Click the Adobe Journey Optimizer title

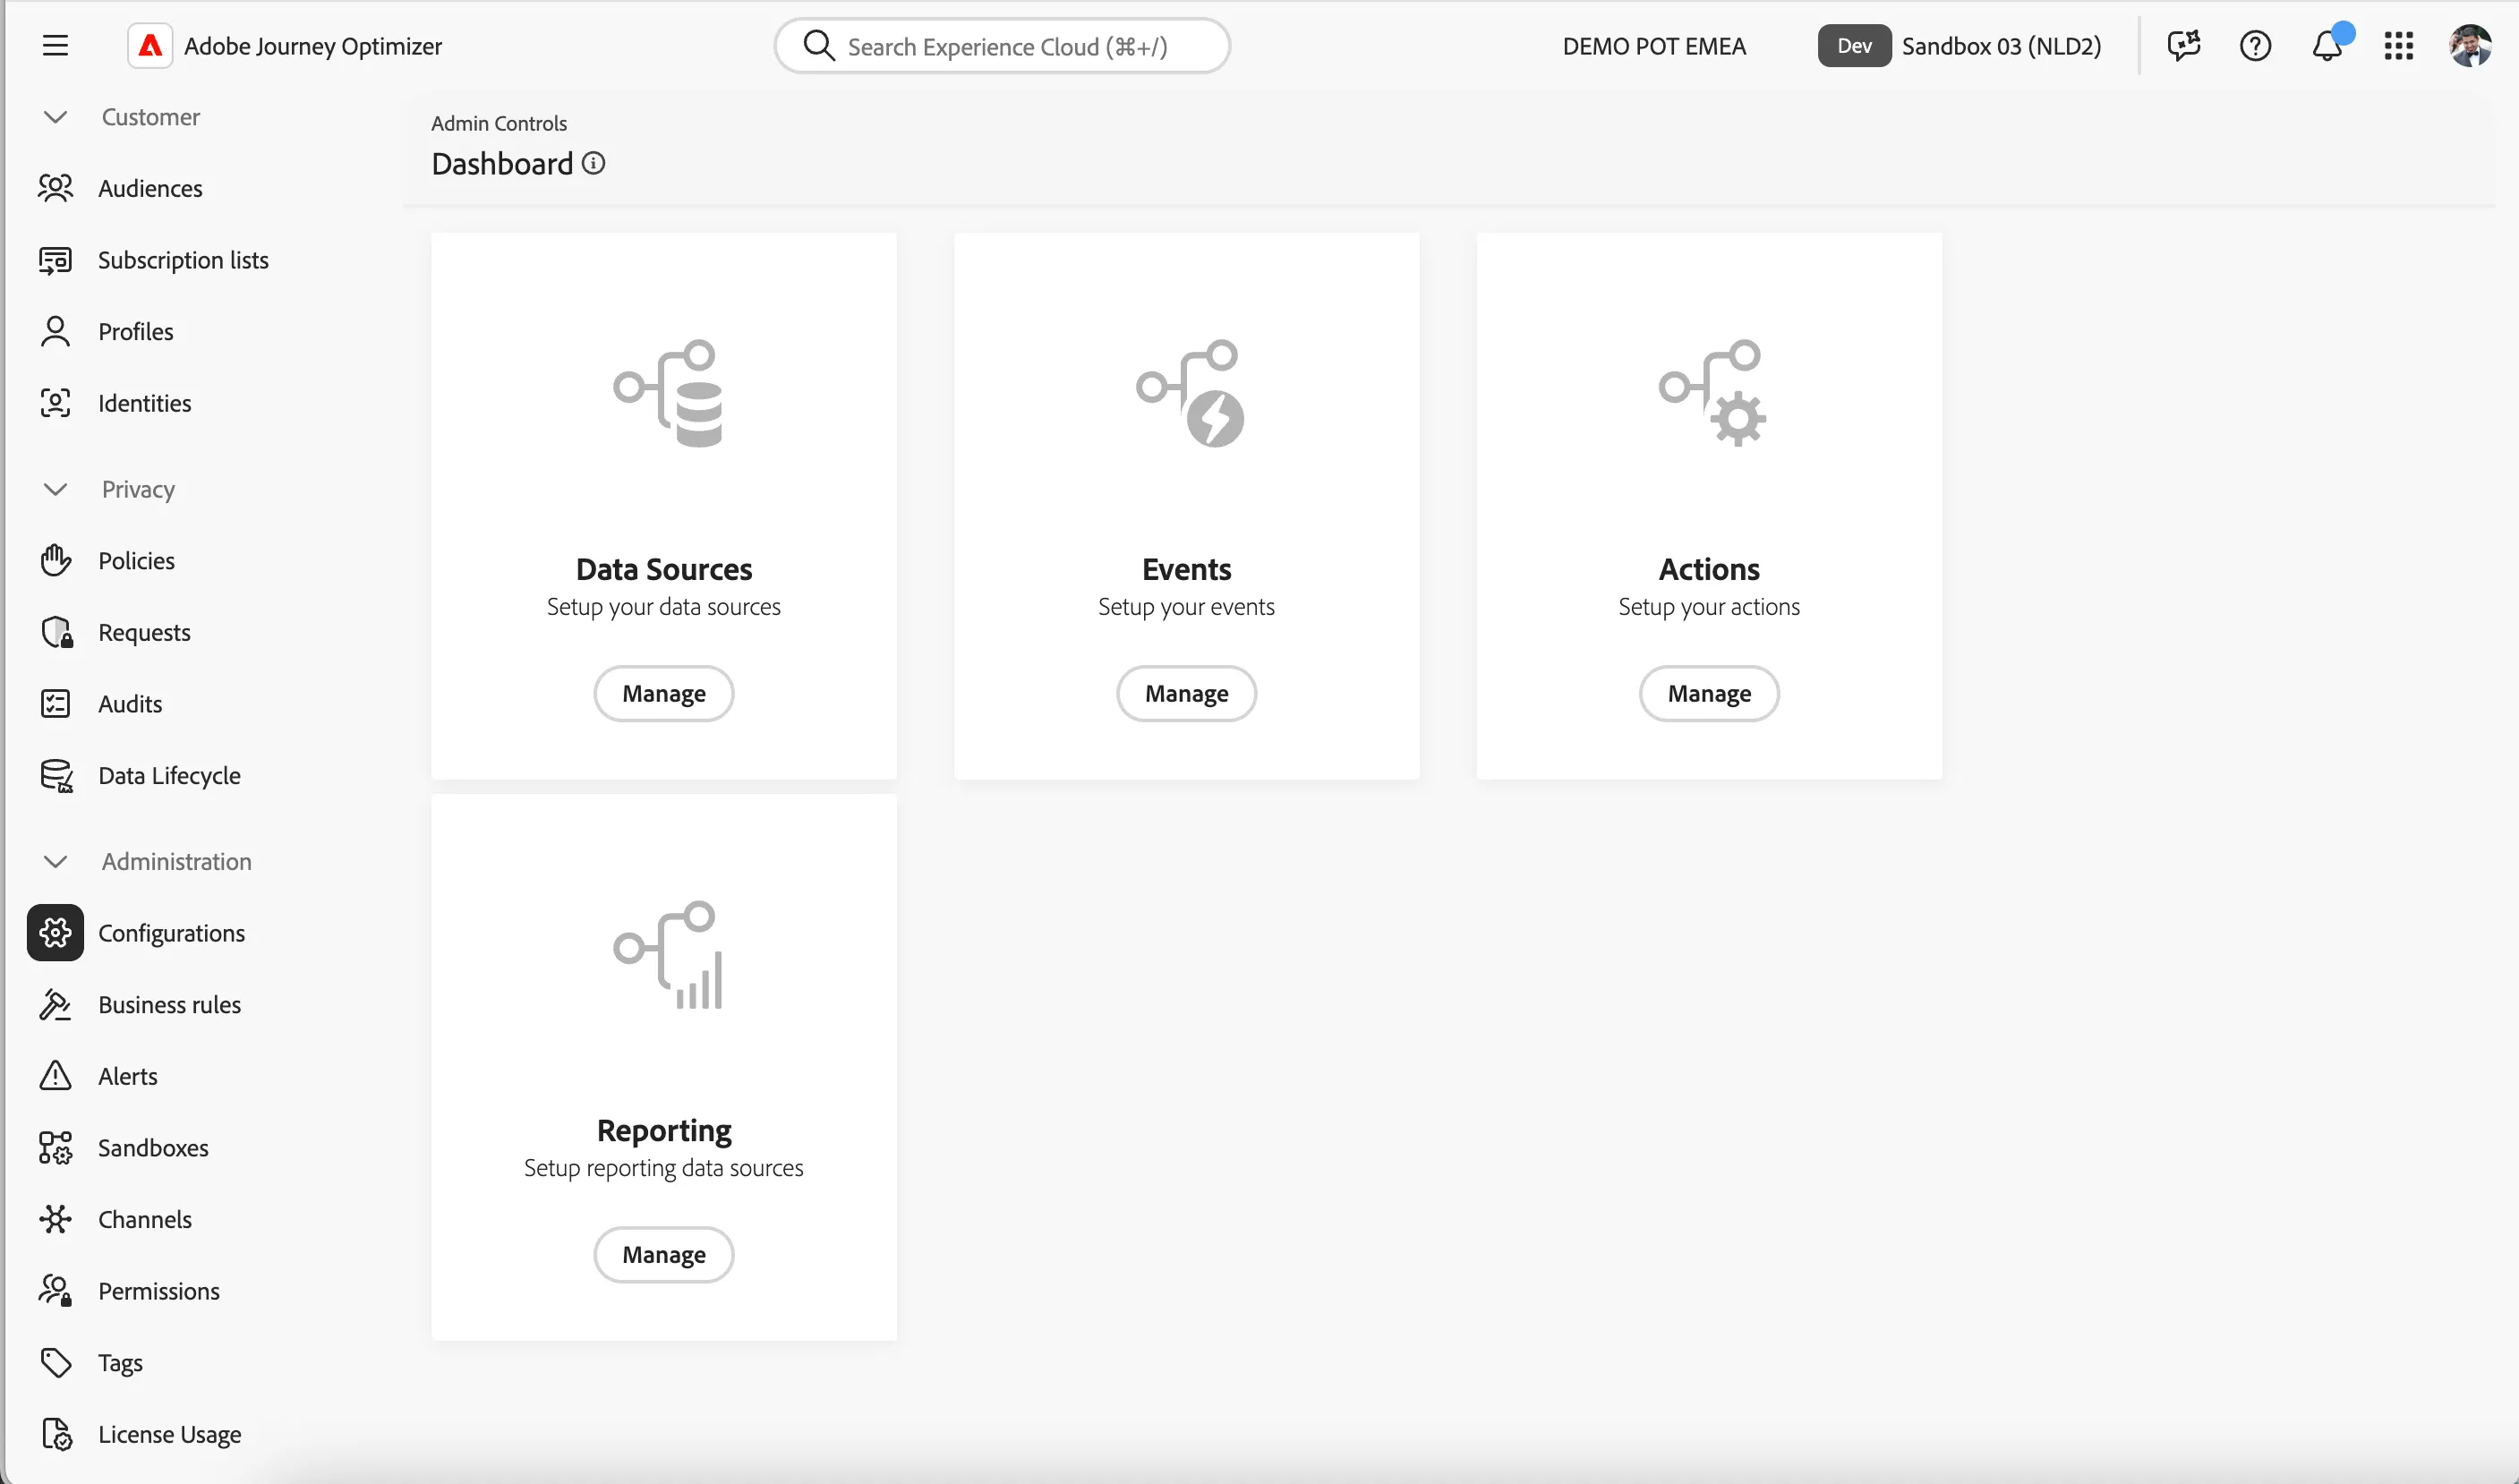pos(313,46)
